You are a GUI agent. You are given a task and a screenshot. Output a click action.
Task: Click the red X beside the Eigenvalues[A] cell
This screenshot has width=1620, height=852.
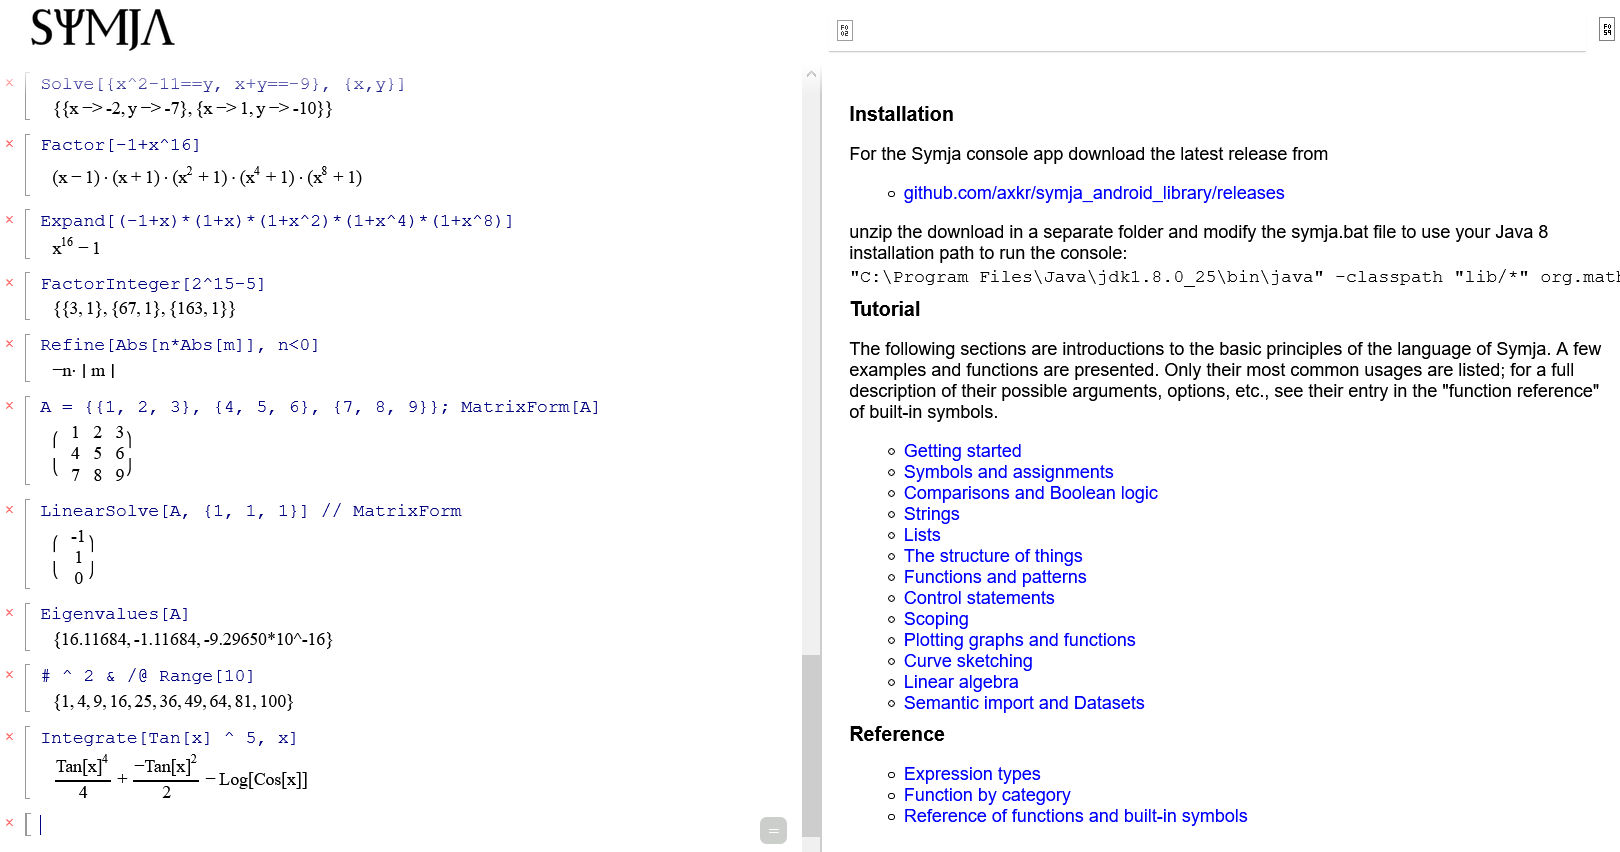[10, 613]
